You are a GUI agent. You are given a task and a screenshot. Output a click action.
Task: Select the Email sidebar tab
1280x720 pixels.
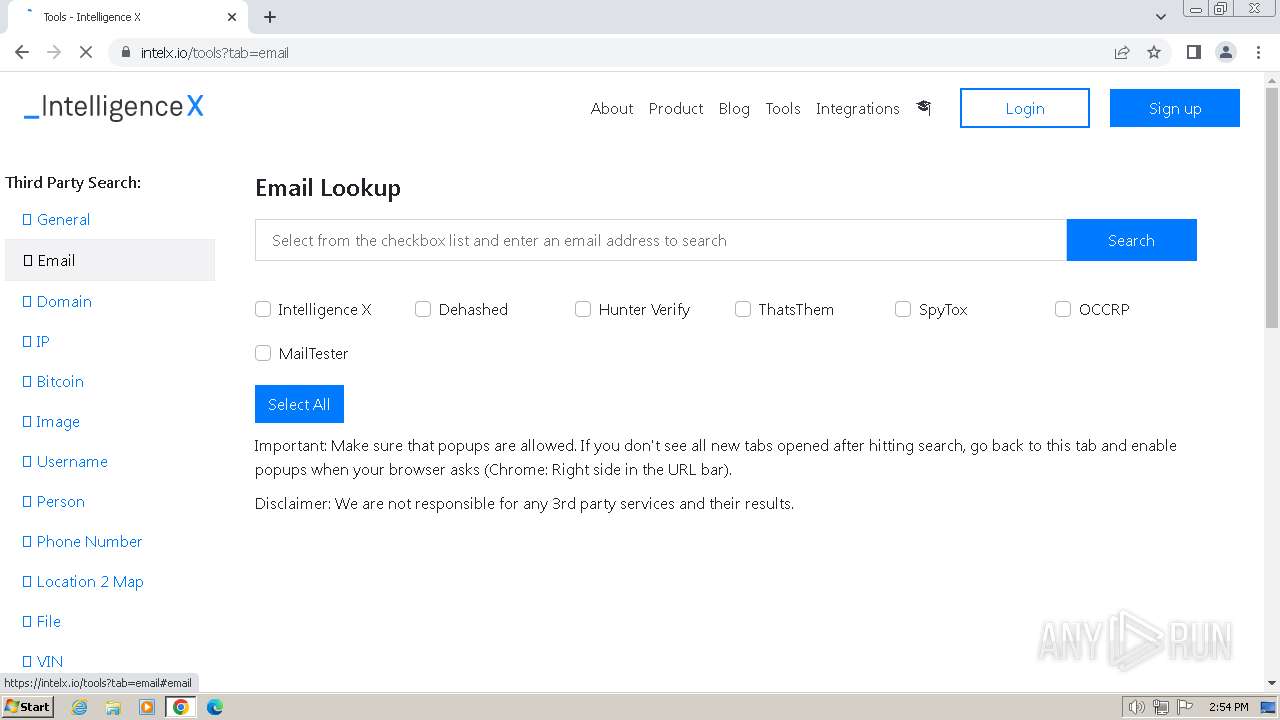coord(110,260)
